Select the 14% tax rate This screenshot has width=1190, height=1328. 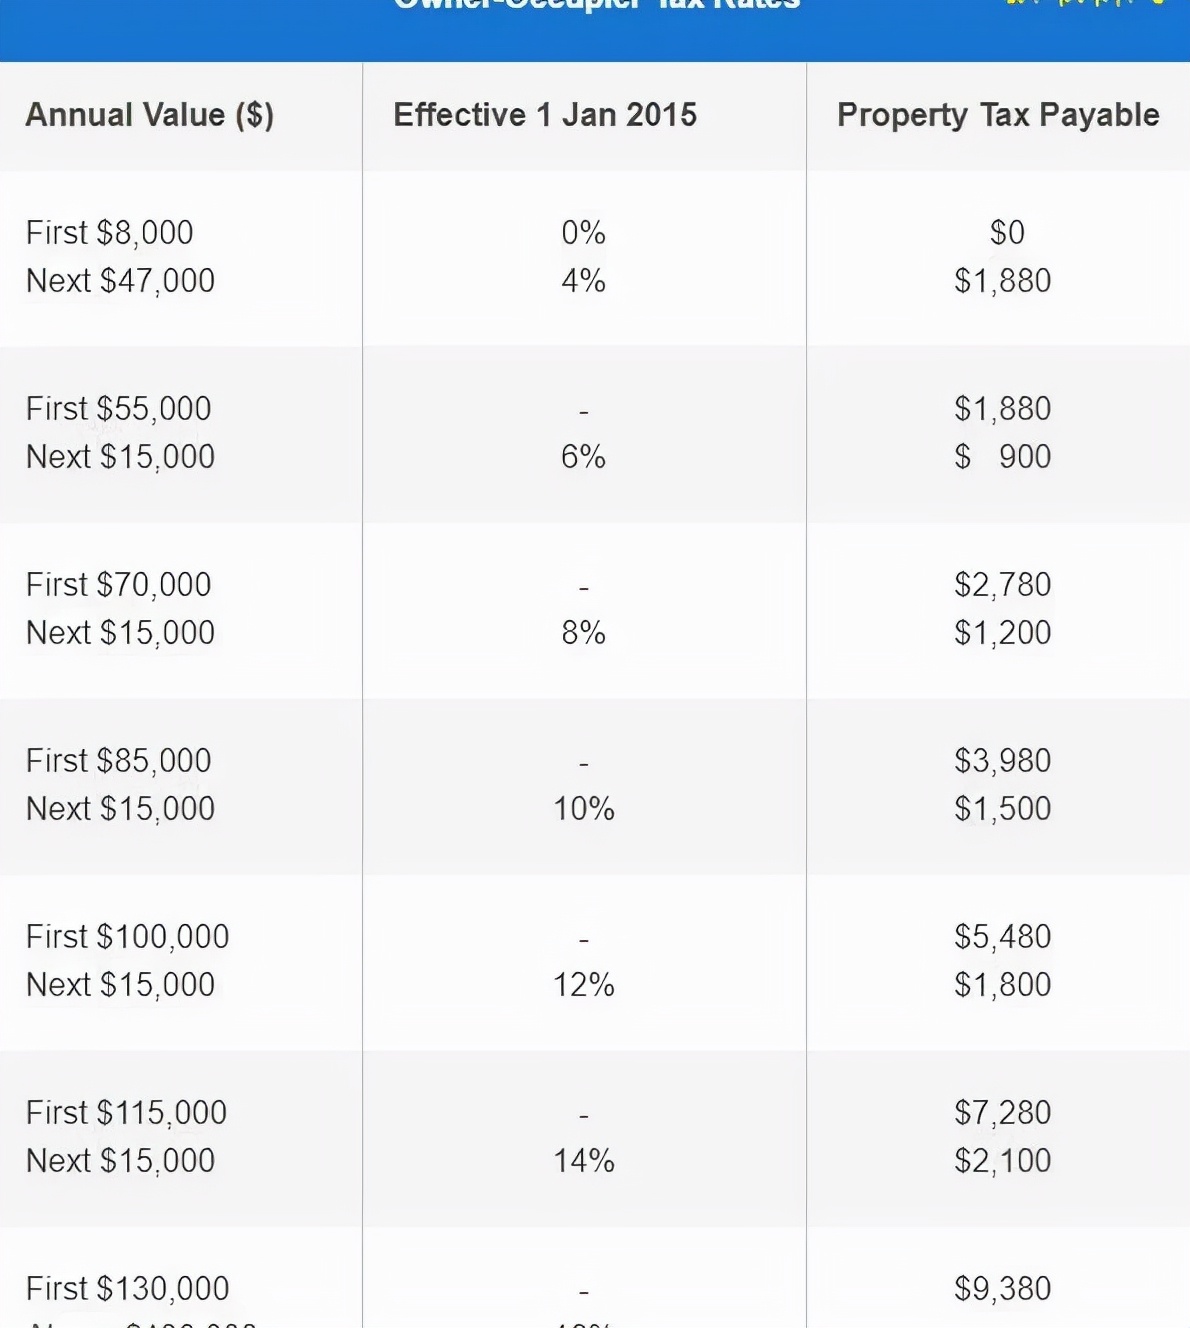click(584, 1161)
